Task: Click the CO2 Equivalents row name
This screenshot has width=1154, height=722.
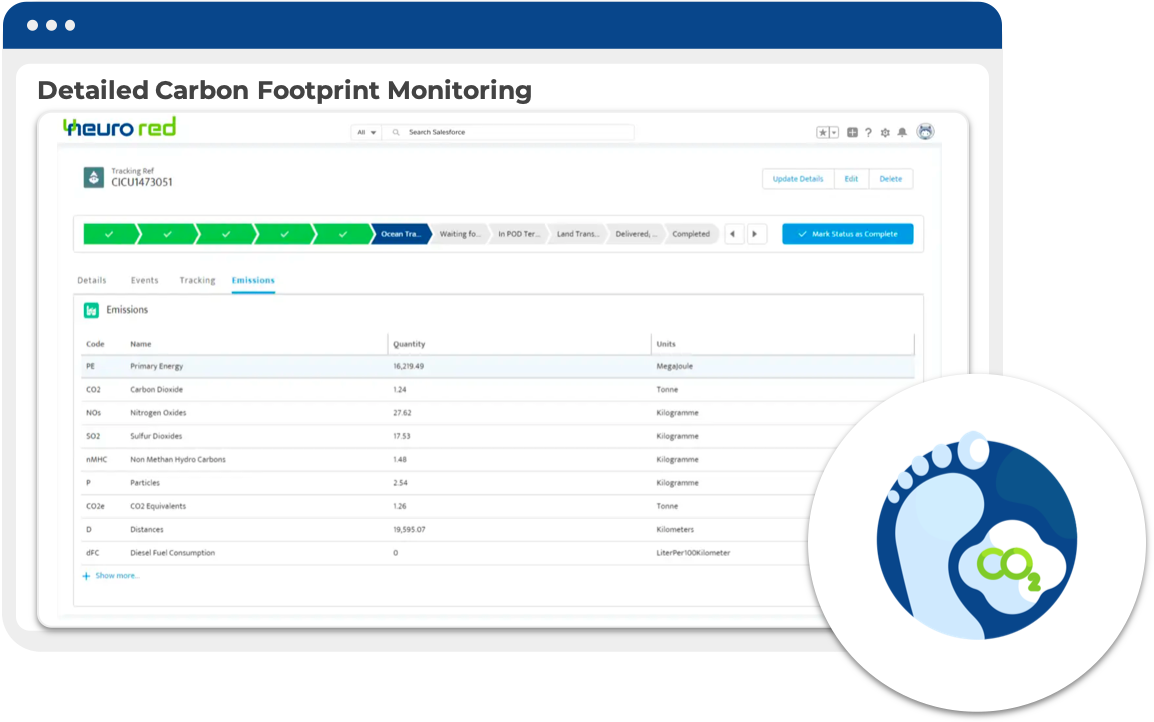Action: [158, 506]
